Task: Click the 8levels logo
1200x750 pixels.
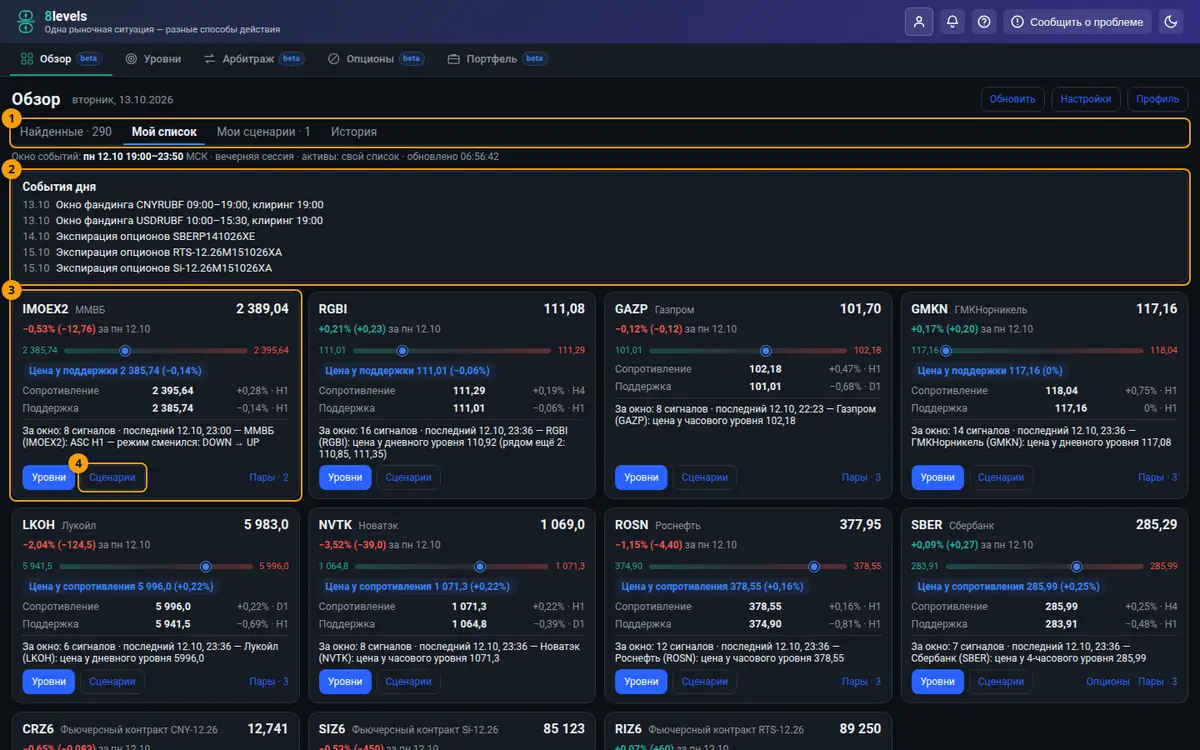Action: [26, 22]
